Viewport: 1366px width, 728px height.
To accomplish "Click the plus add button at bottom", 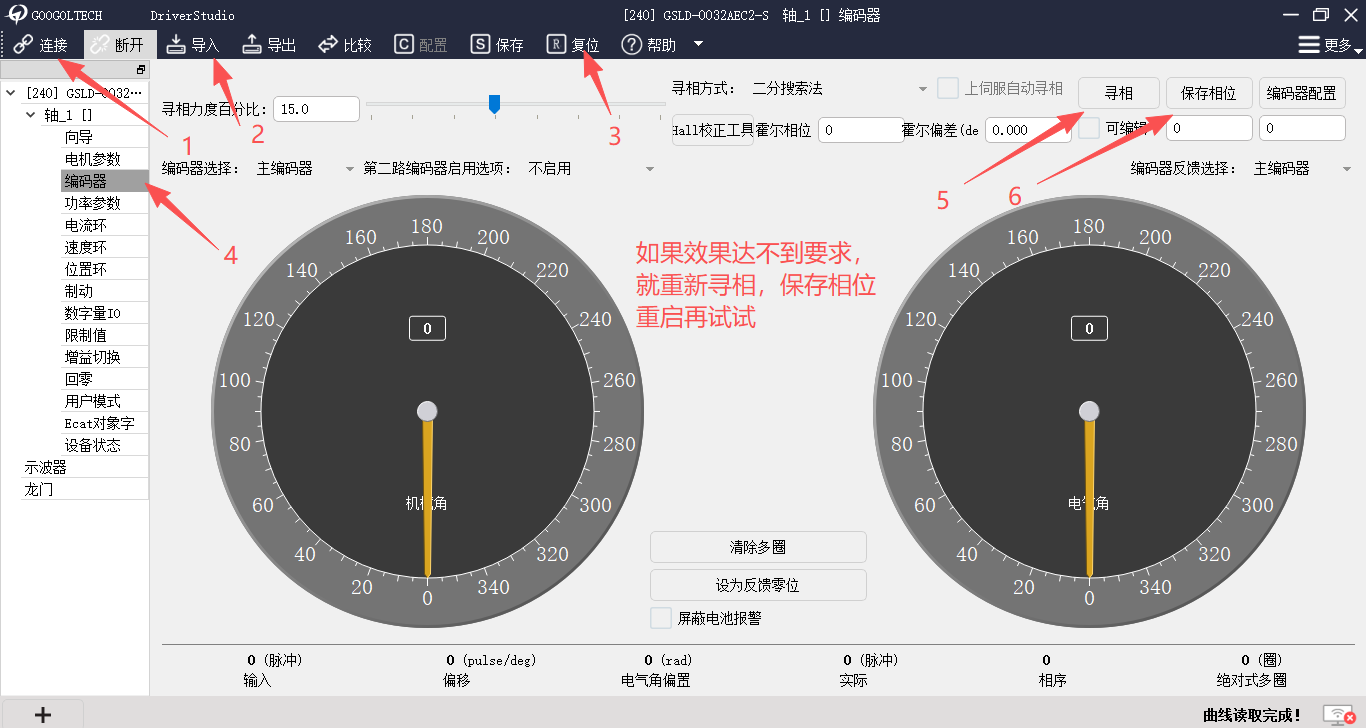I will (42, 714).
